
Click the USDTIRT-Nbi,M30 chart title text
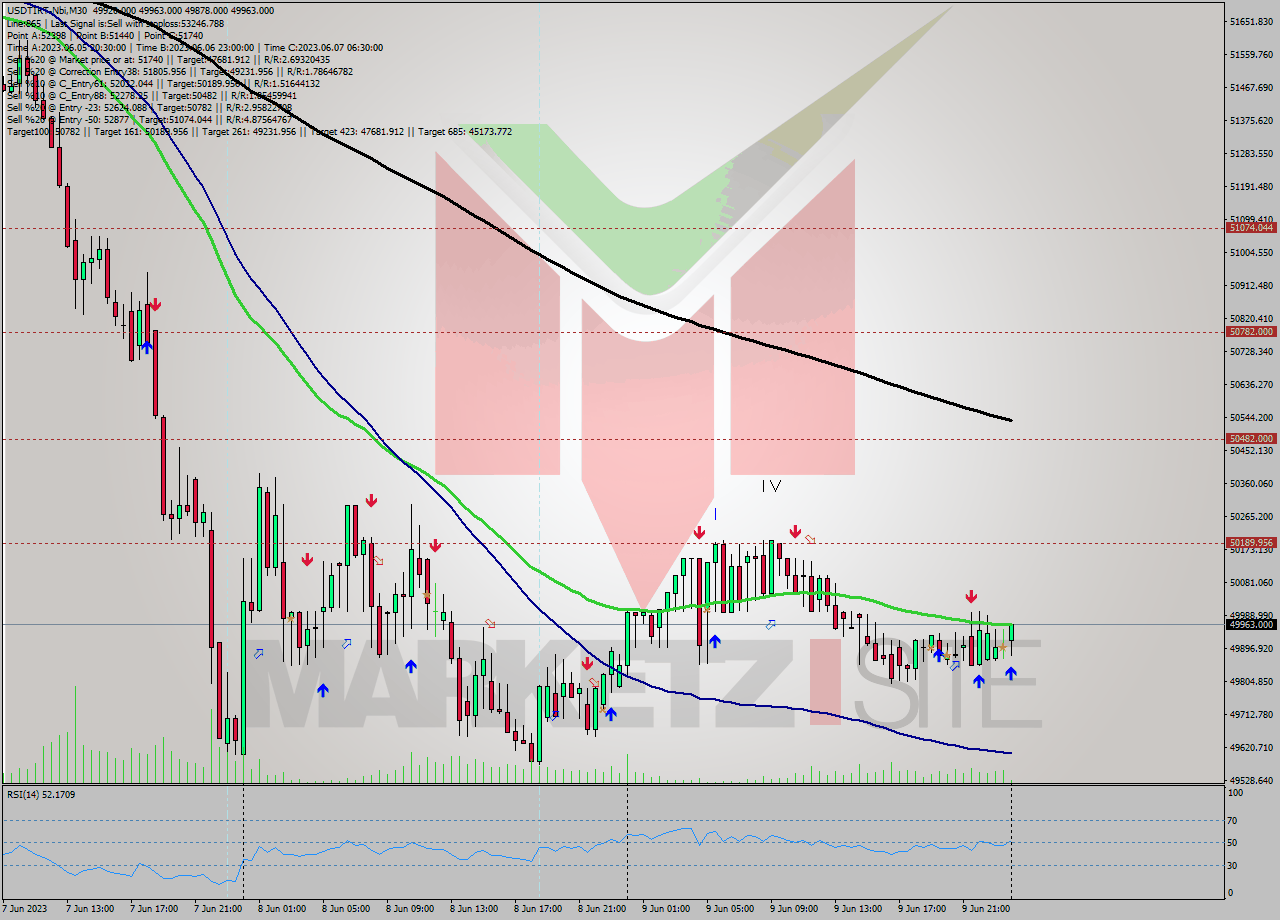(x=46, y=10)
